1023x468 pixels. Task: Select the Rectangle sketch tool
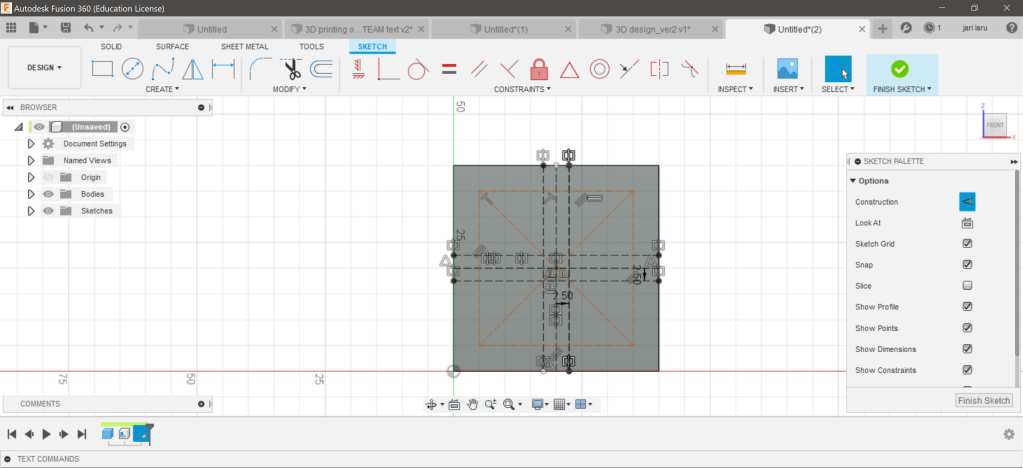coord(102,69)
